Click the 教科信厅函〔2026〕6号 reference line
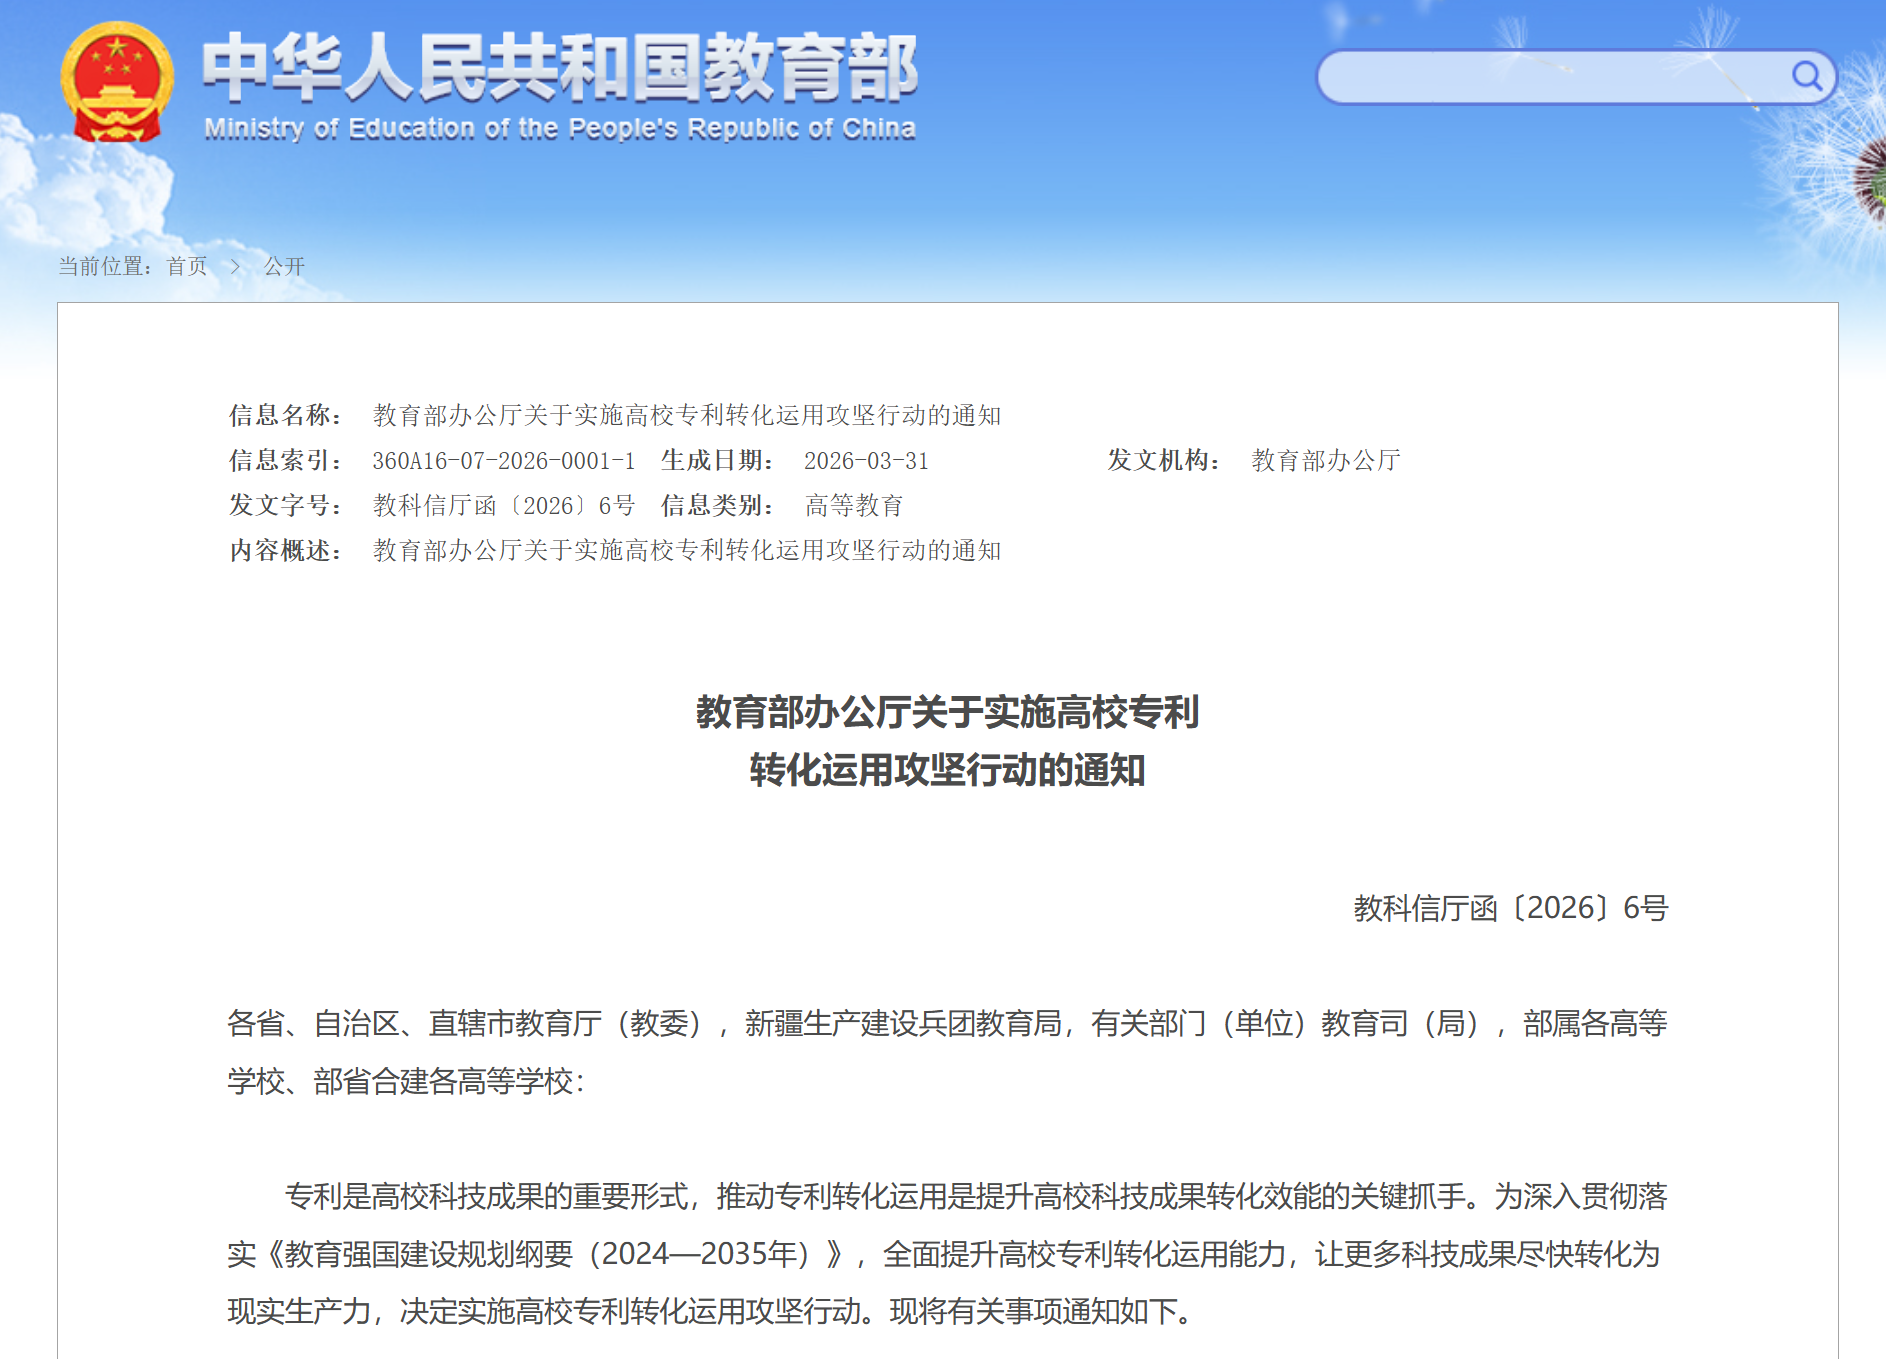This screenshot has width=1886, height=1359. pos(1512,909)
